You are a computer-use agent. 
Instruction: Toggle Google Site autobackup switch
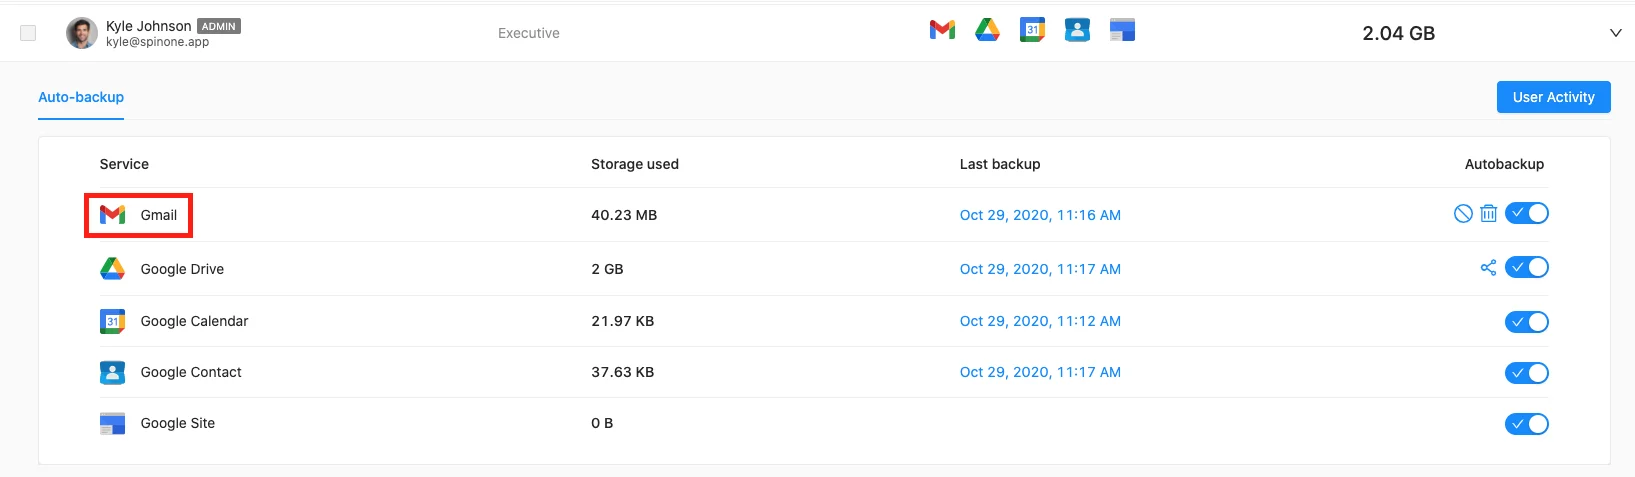click(1526, 424)
